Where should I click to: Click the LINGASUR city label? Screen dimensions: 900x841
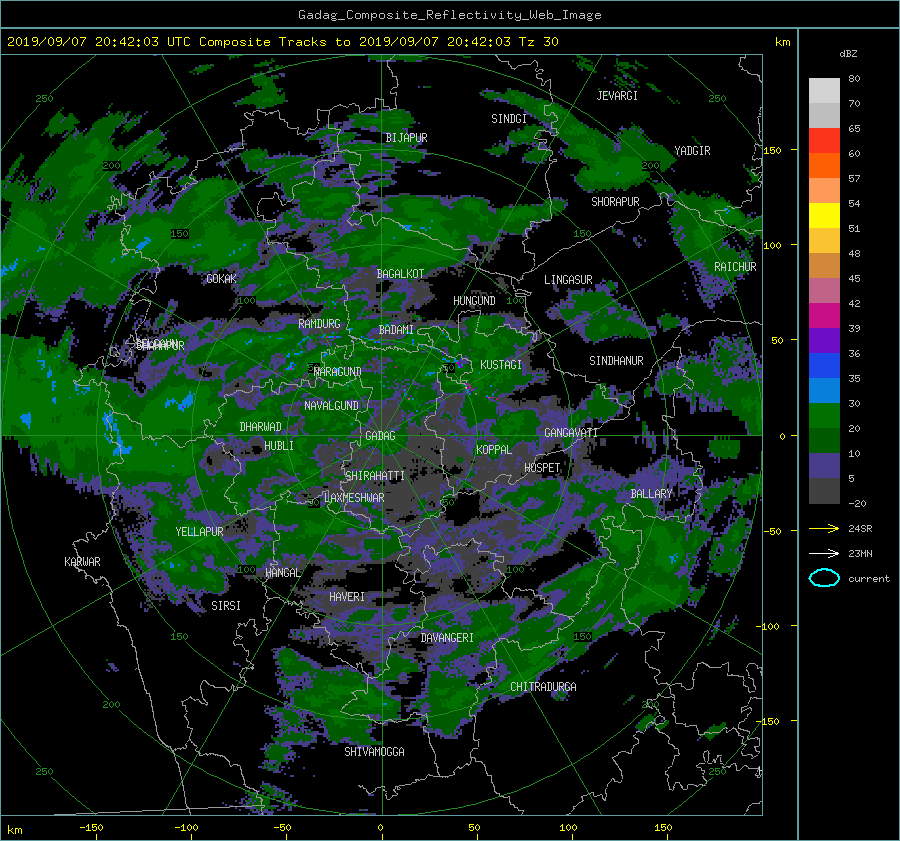[568, 280]
